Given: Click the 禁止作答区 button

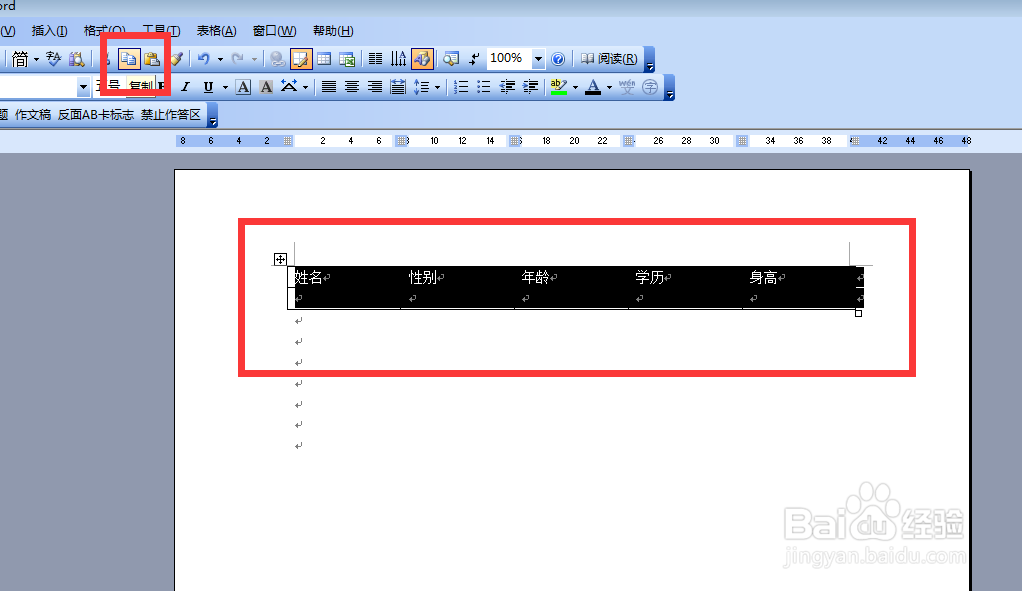Looking at the screenshot, I should coord(171,115).
